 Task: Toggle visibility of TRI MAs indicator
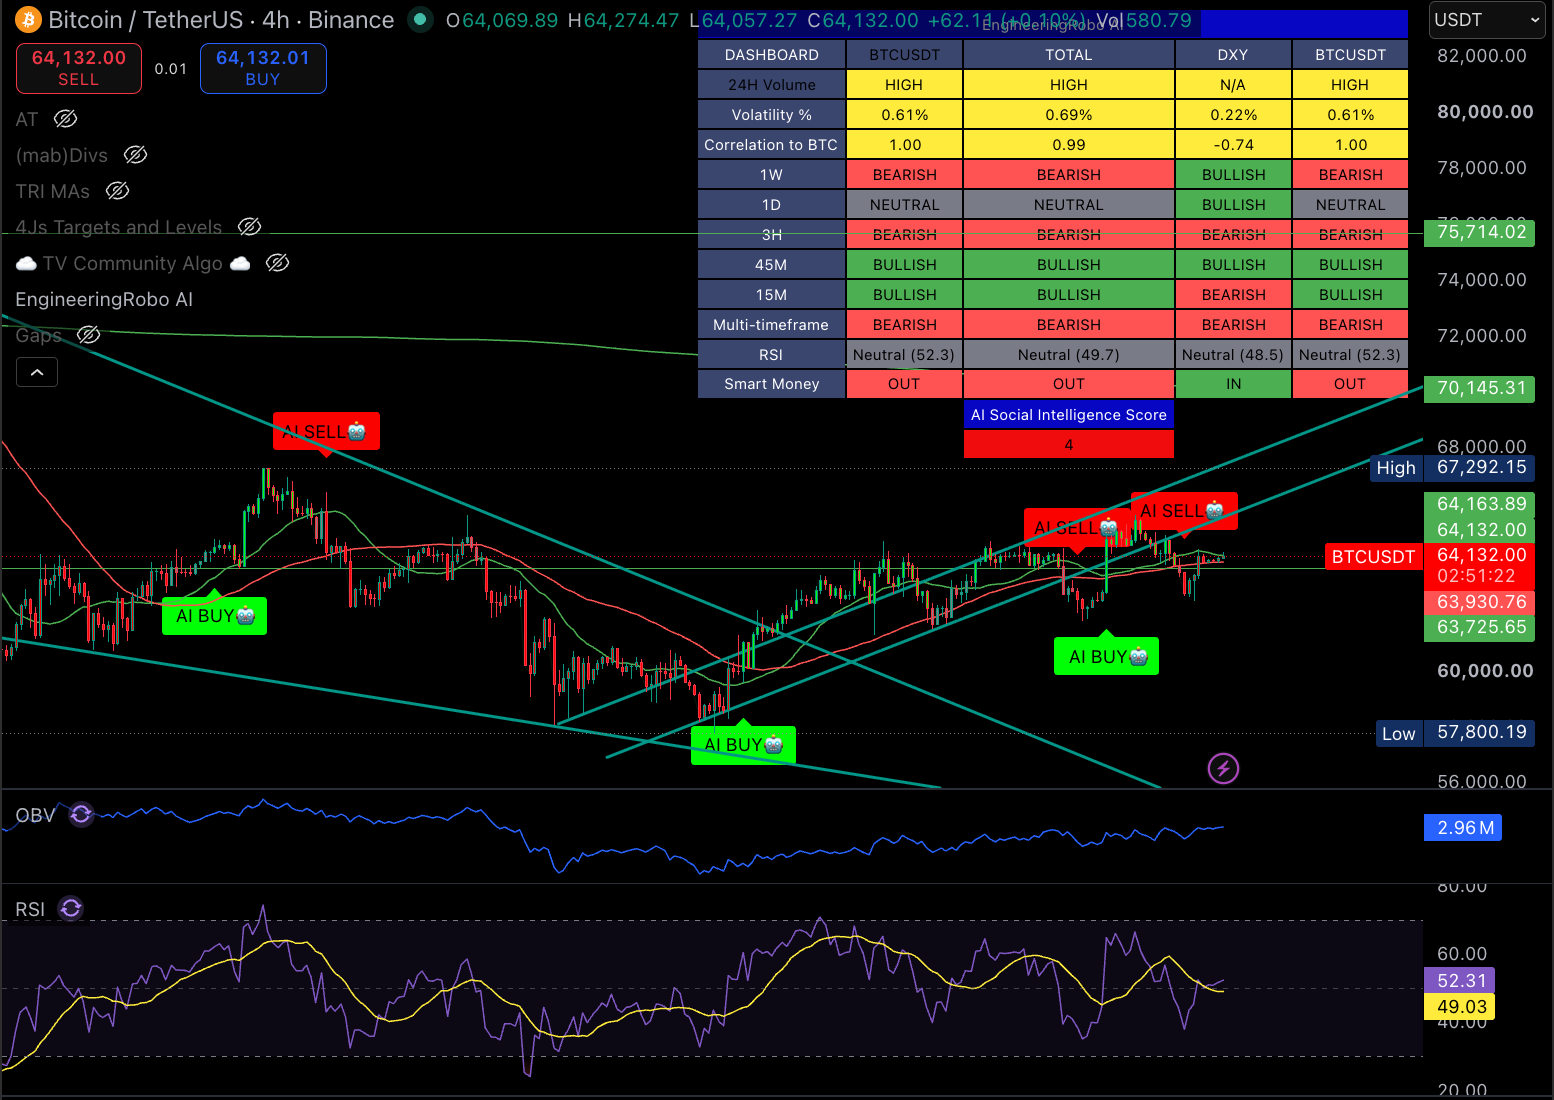pyautogui.click(x=117, y=191)
